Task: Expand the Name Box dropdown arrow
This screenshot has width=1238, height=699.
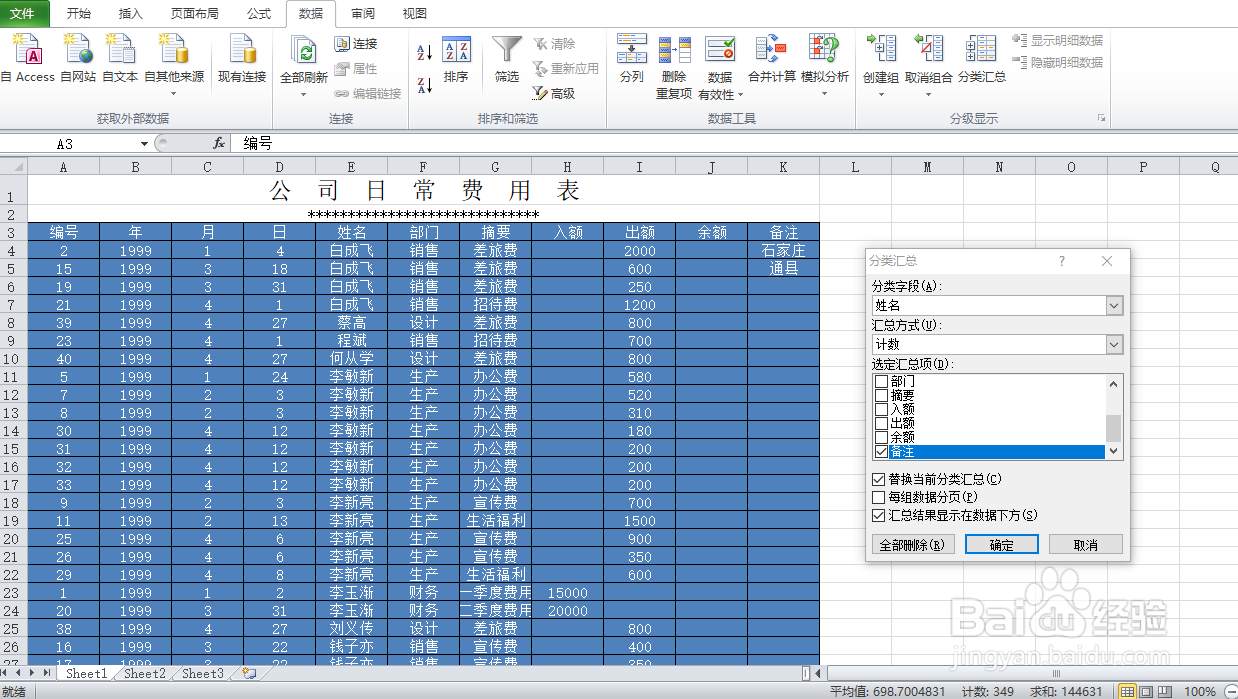Action: (x=145, y=144)
